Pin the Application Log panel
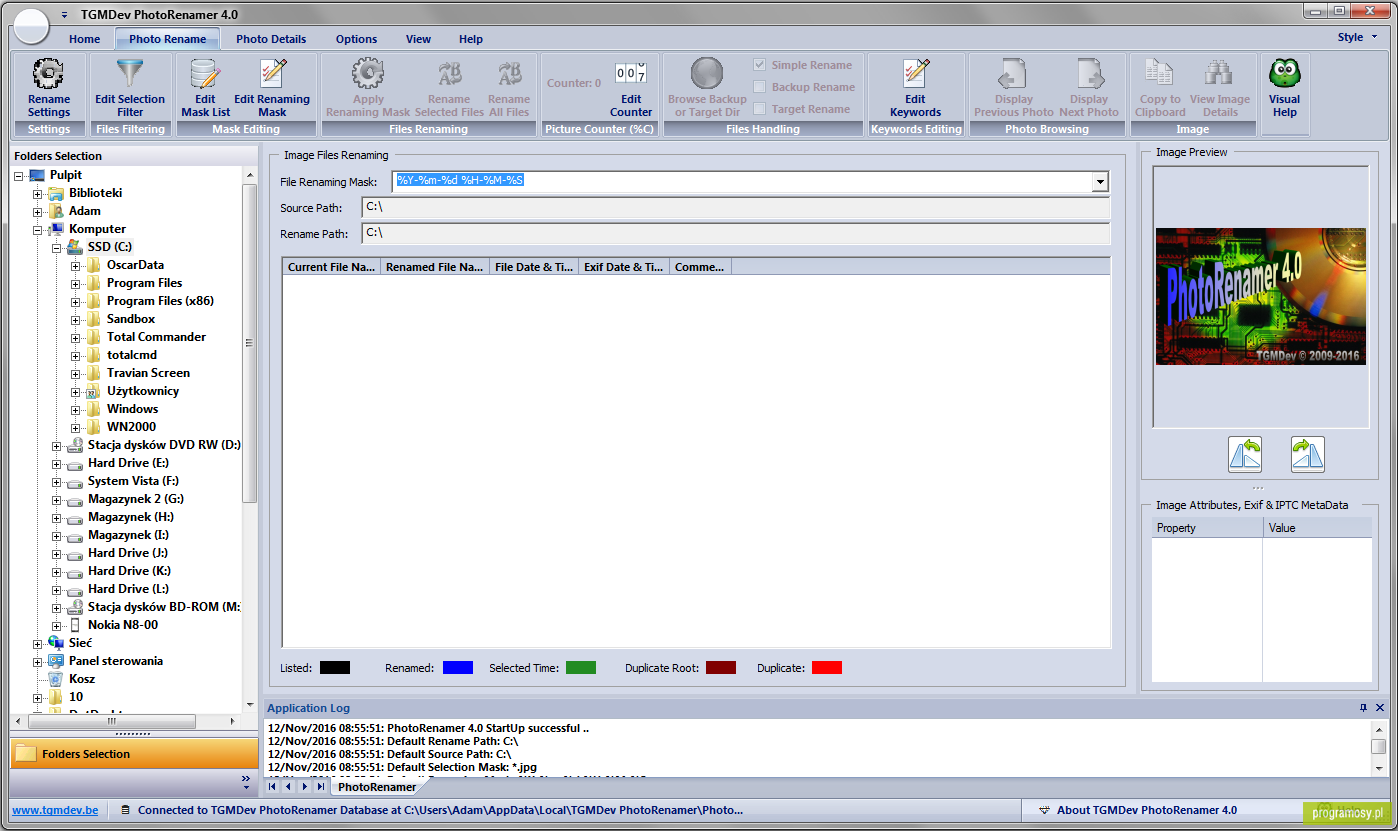The width and height of the screenshot is (1398, 831). point(1363,707)
